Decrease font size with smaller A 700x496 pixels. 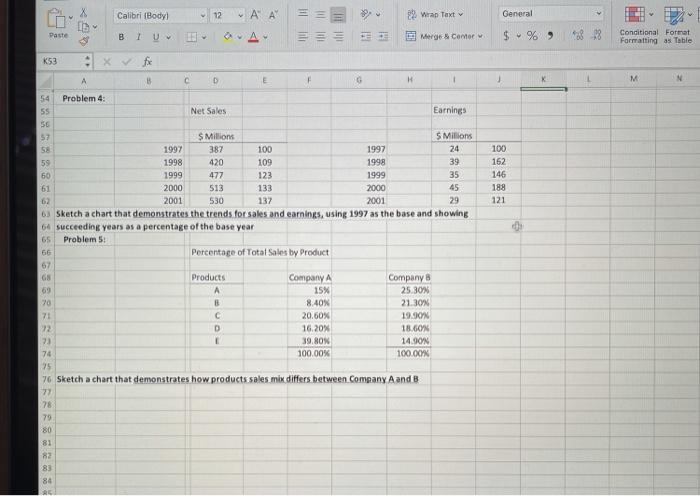[x=273, y=15]
